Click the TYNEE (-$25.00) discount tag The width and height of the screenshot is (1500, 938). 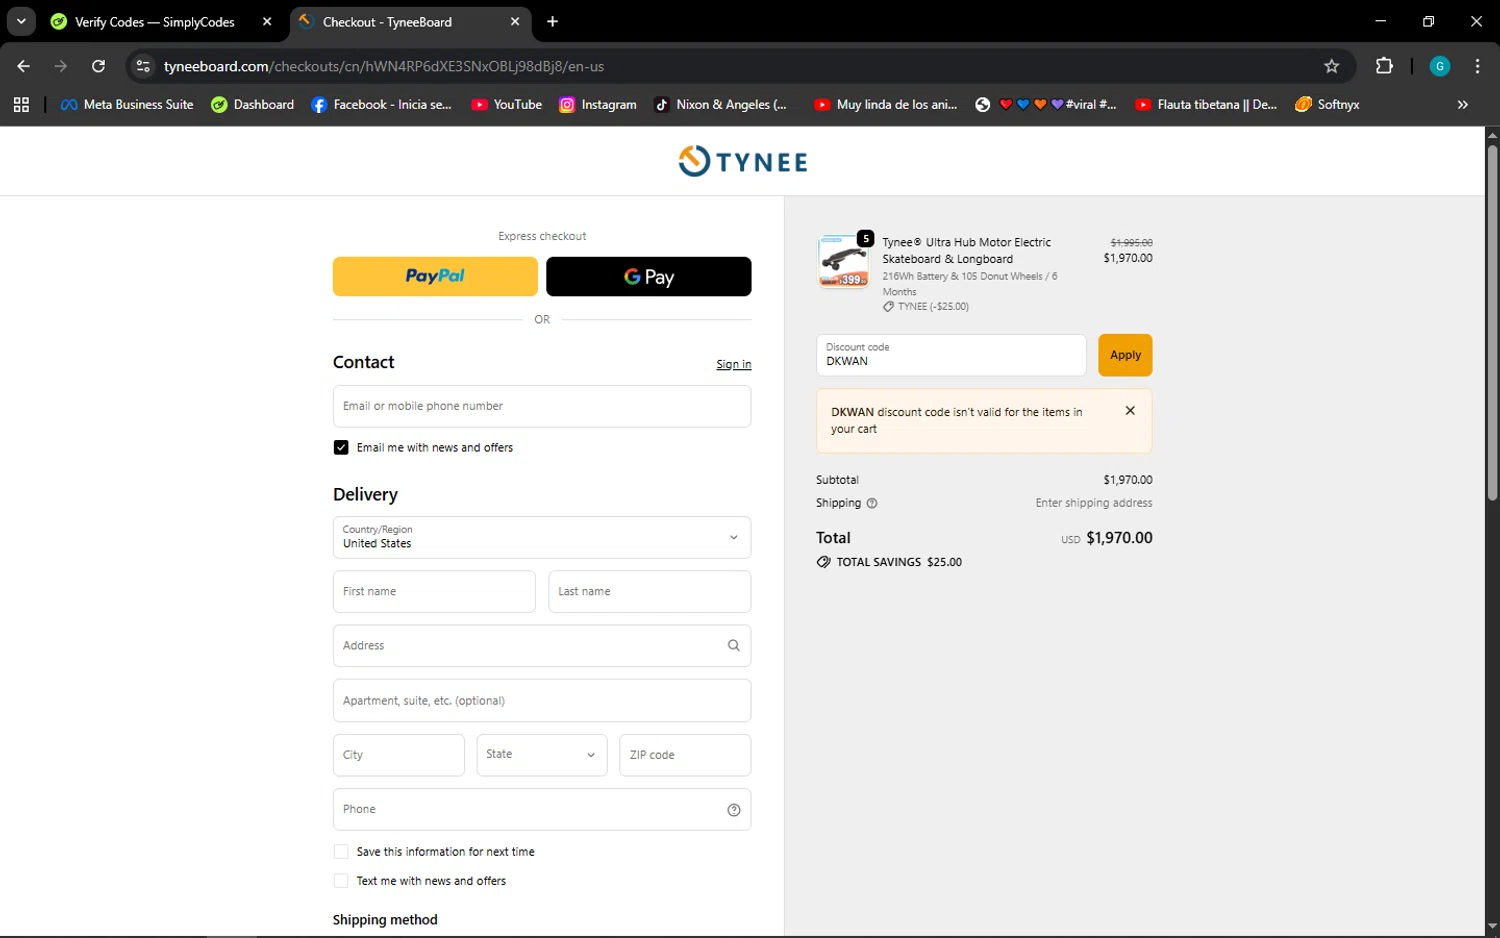click(x=926, y=307)
